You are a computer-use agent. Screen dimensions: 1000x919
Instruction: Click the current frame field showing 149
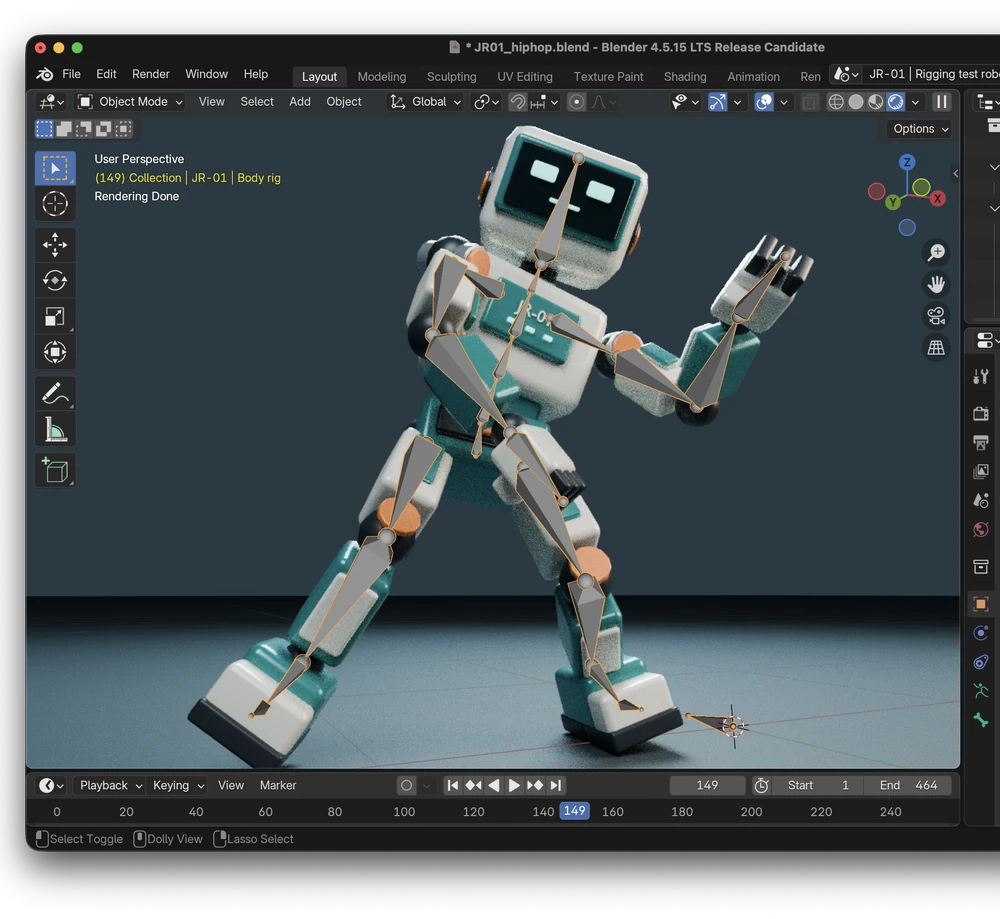click(x=707, y=786)
